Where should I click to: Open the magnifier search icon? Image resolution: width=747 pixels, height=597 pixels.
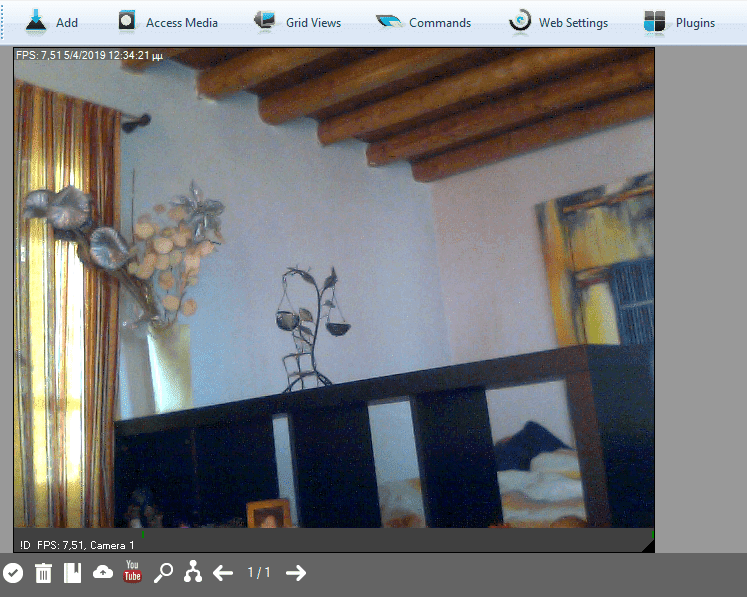pos(163,573)
